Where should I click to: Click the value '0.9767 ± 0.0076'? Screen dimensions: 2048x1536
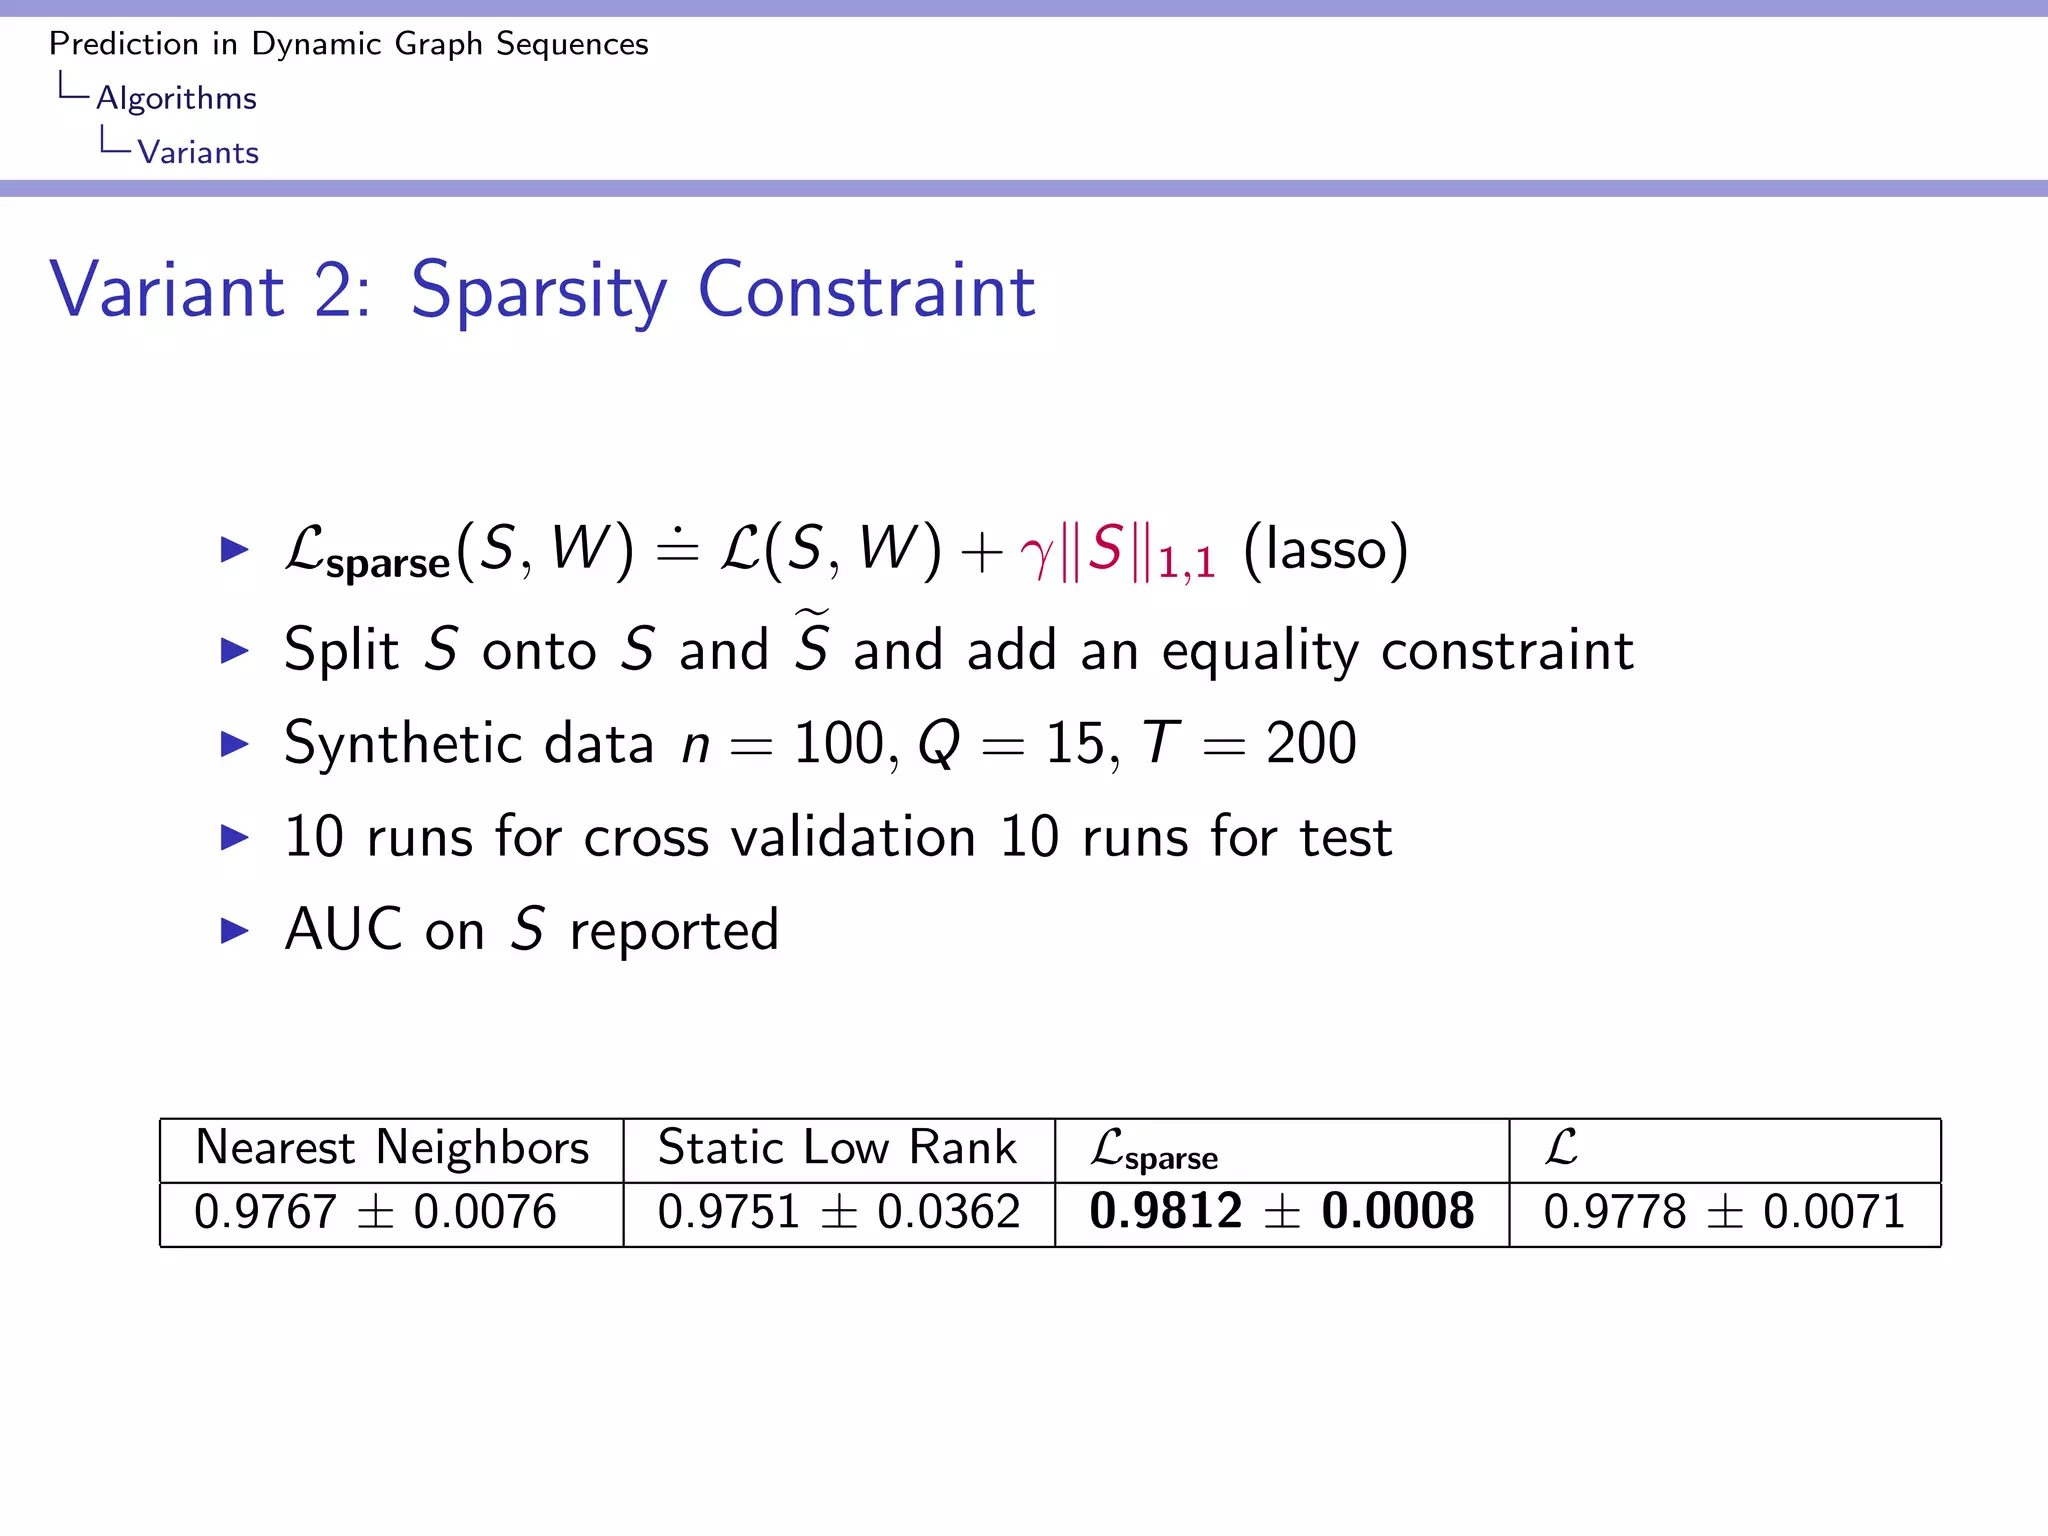point(375,1213)
